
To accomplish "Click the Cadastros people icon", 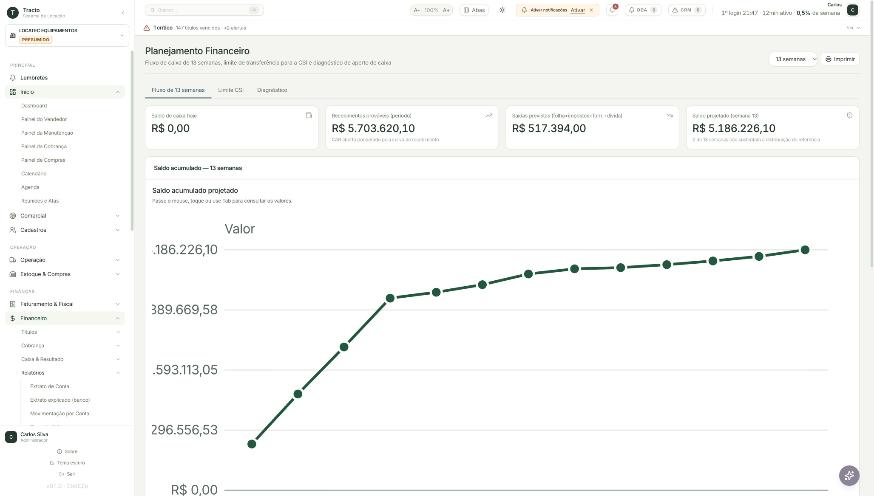I will 13,230.
